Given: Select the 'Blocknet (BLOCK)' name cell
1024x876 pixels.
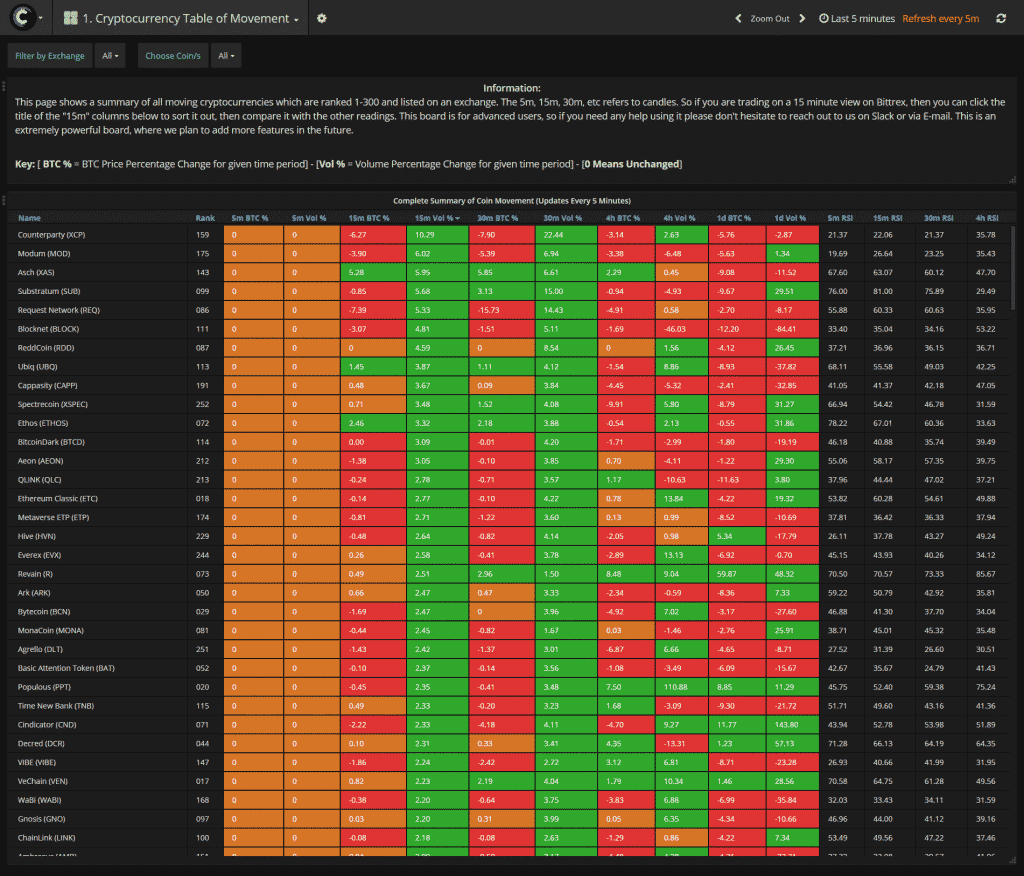Looking at the screenshot, I should [x=98, y=329].
